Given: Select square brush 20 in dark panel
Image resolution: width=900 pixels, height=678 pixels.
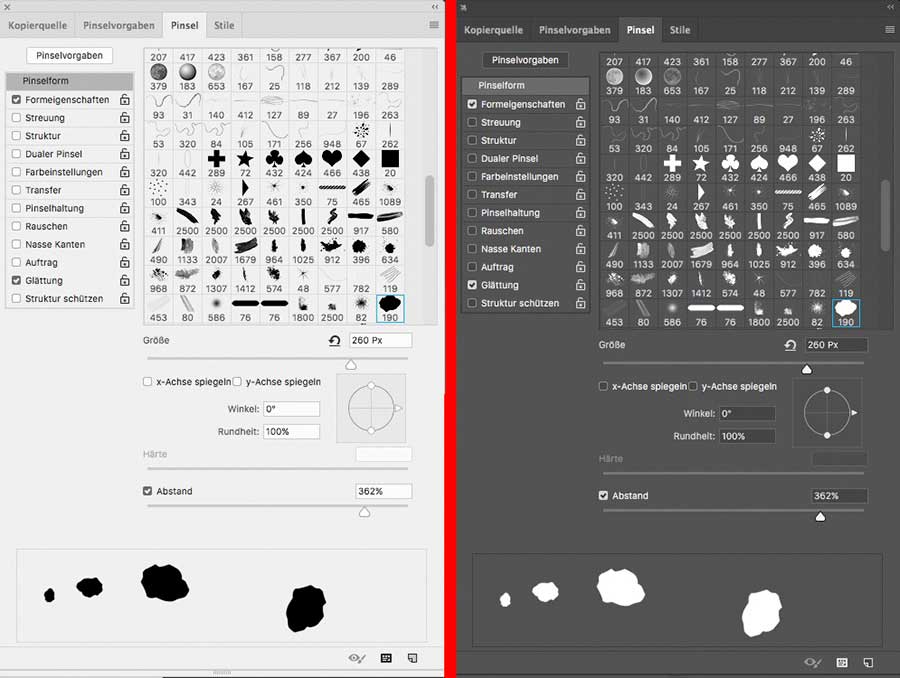Looking at the screenshot, I should 845,168.
